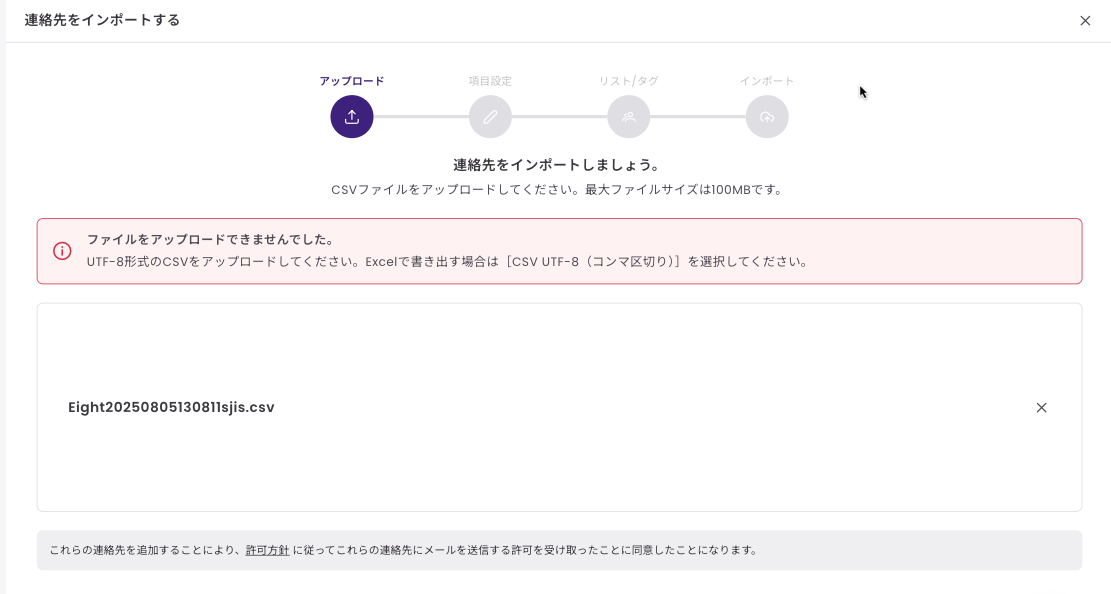Remove the Eight20250805130811sjis.csv file

tap(1042, 408)
